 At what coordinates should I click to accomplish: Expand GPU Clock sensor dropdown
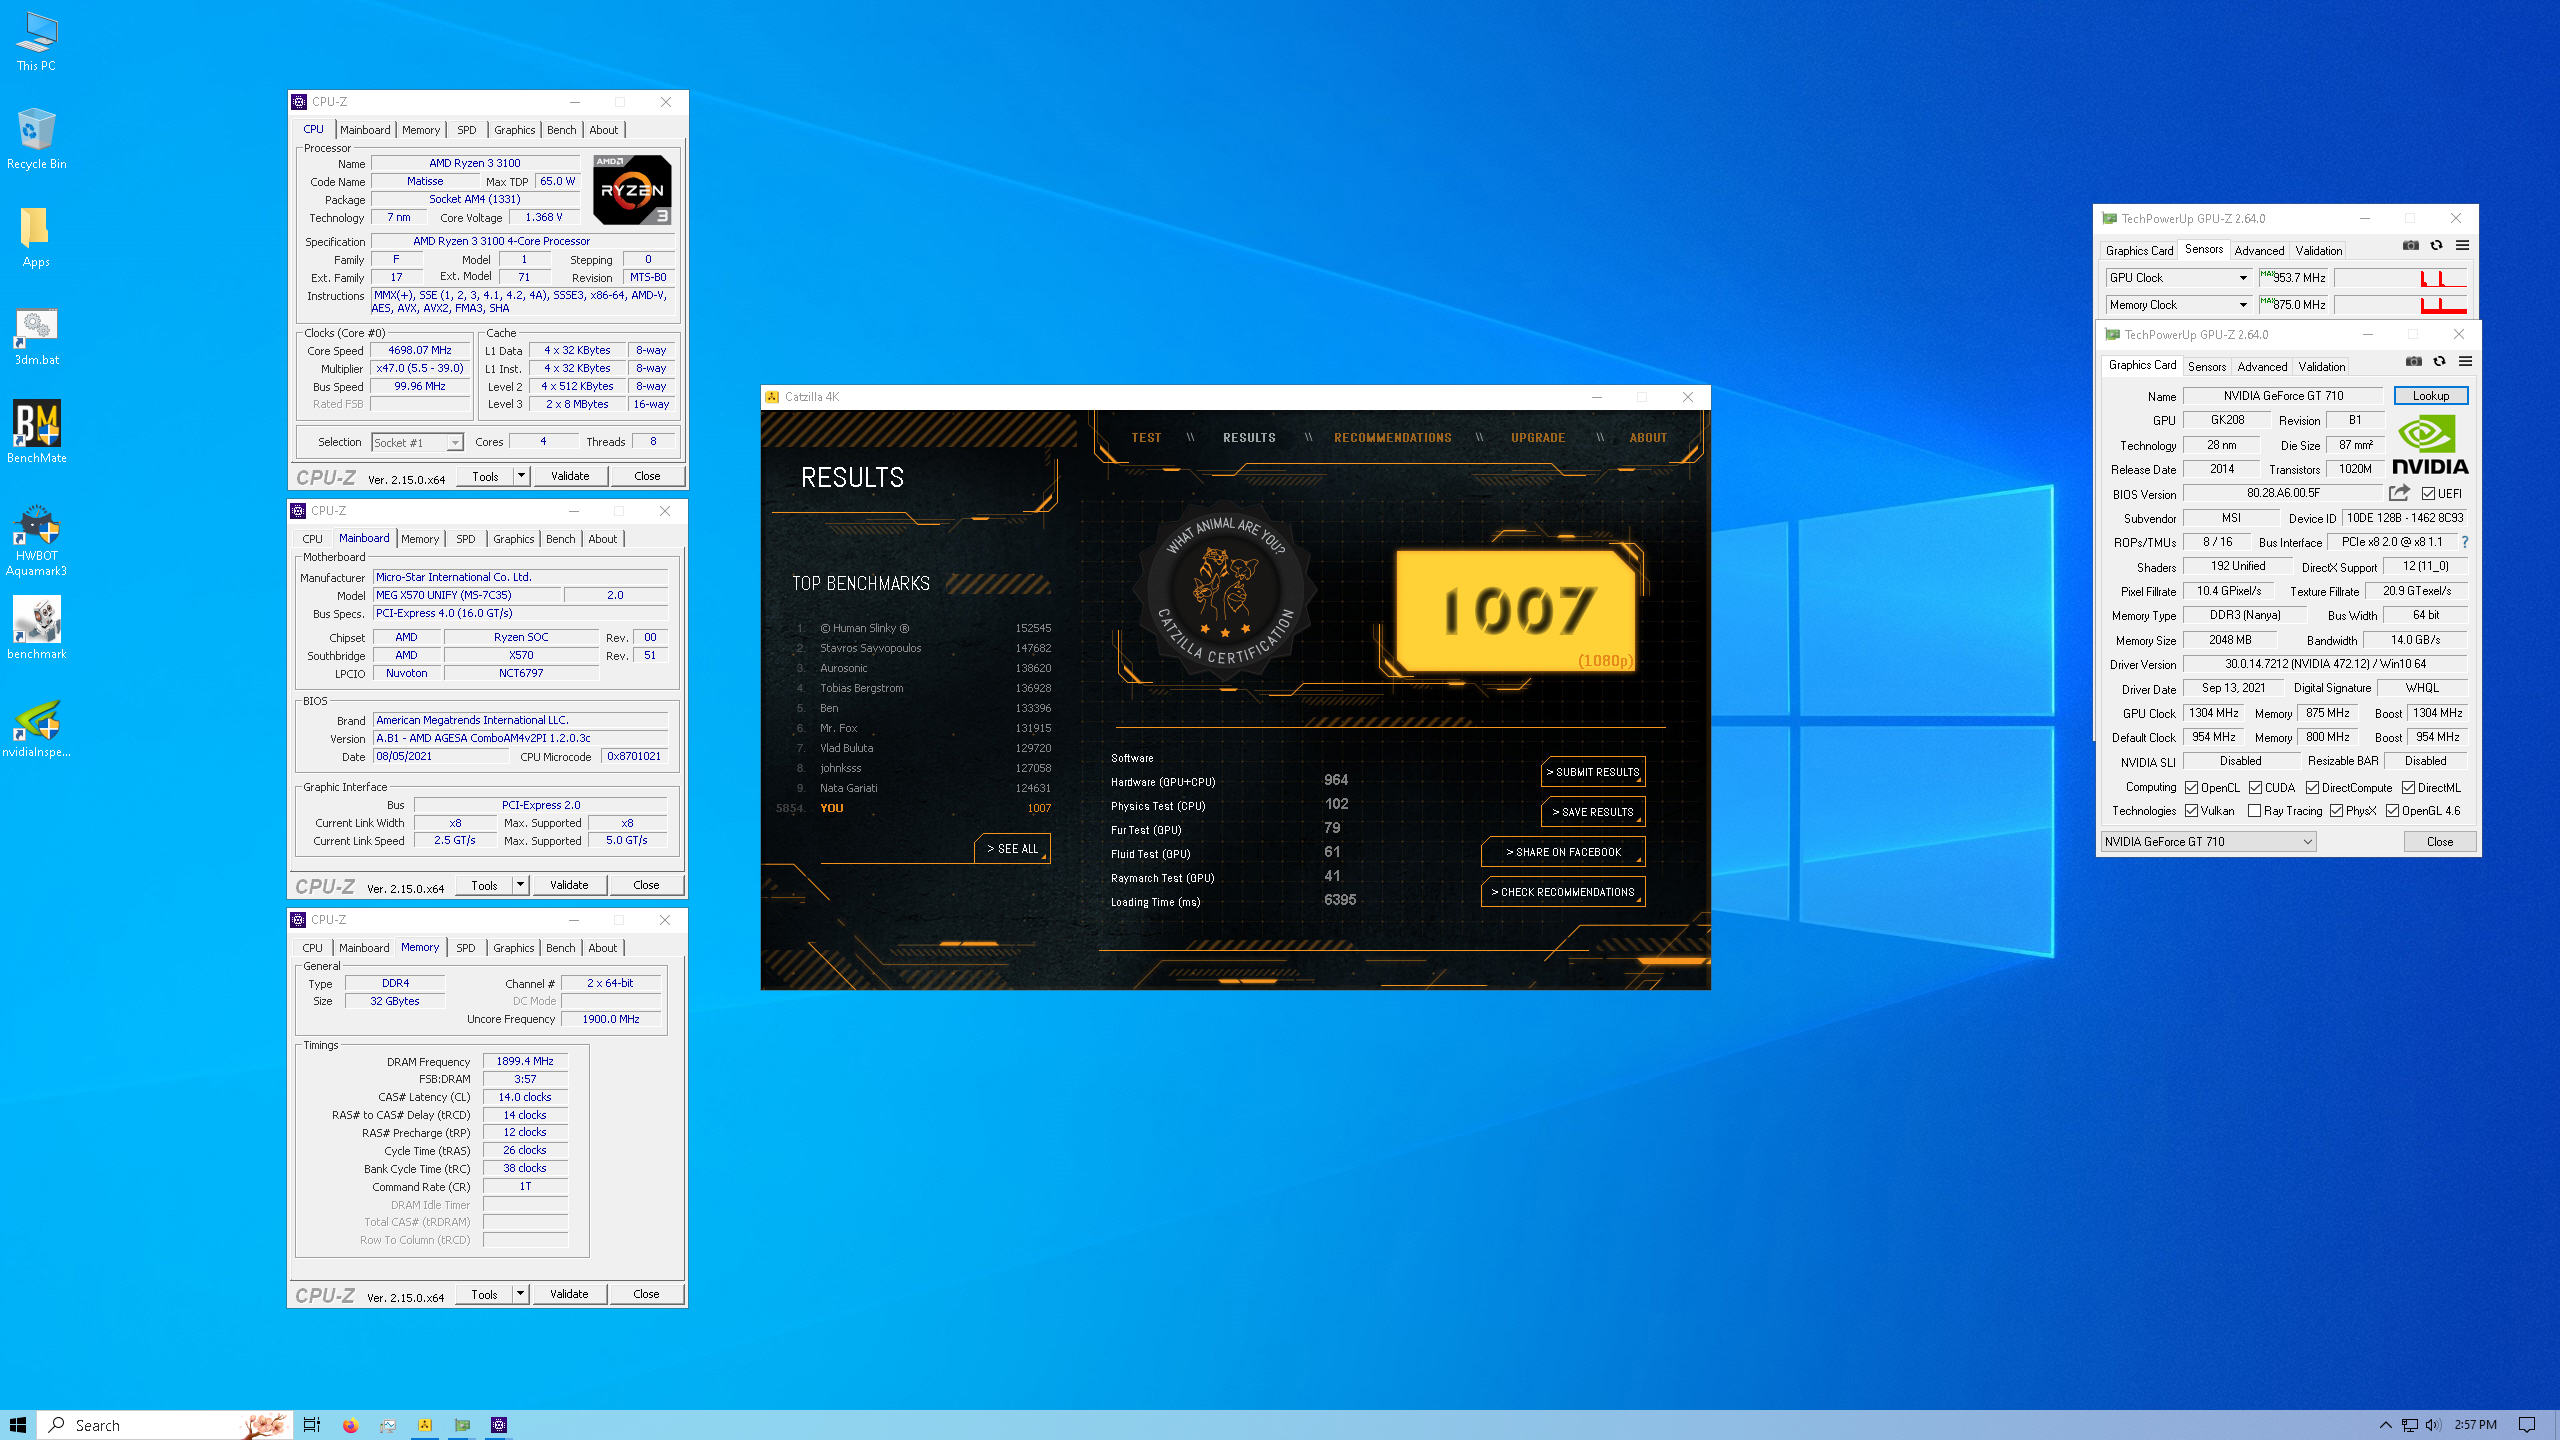click(2243, 278)
